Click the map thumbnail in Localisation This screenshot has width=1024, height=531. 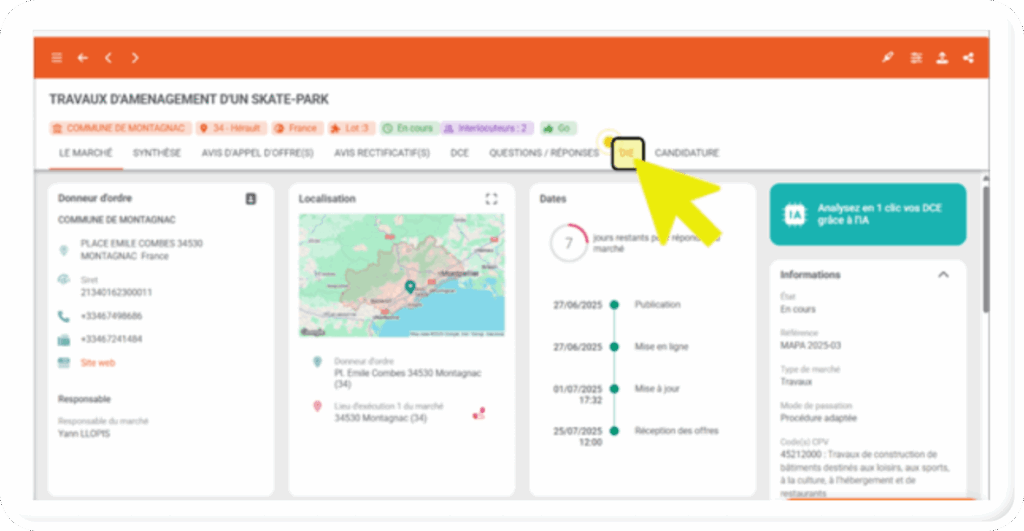click(401, 275)
